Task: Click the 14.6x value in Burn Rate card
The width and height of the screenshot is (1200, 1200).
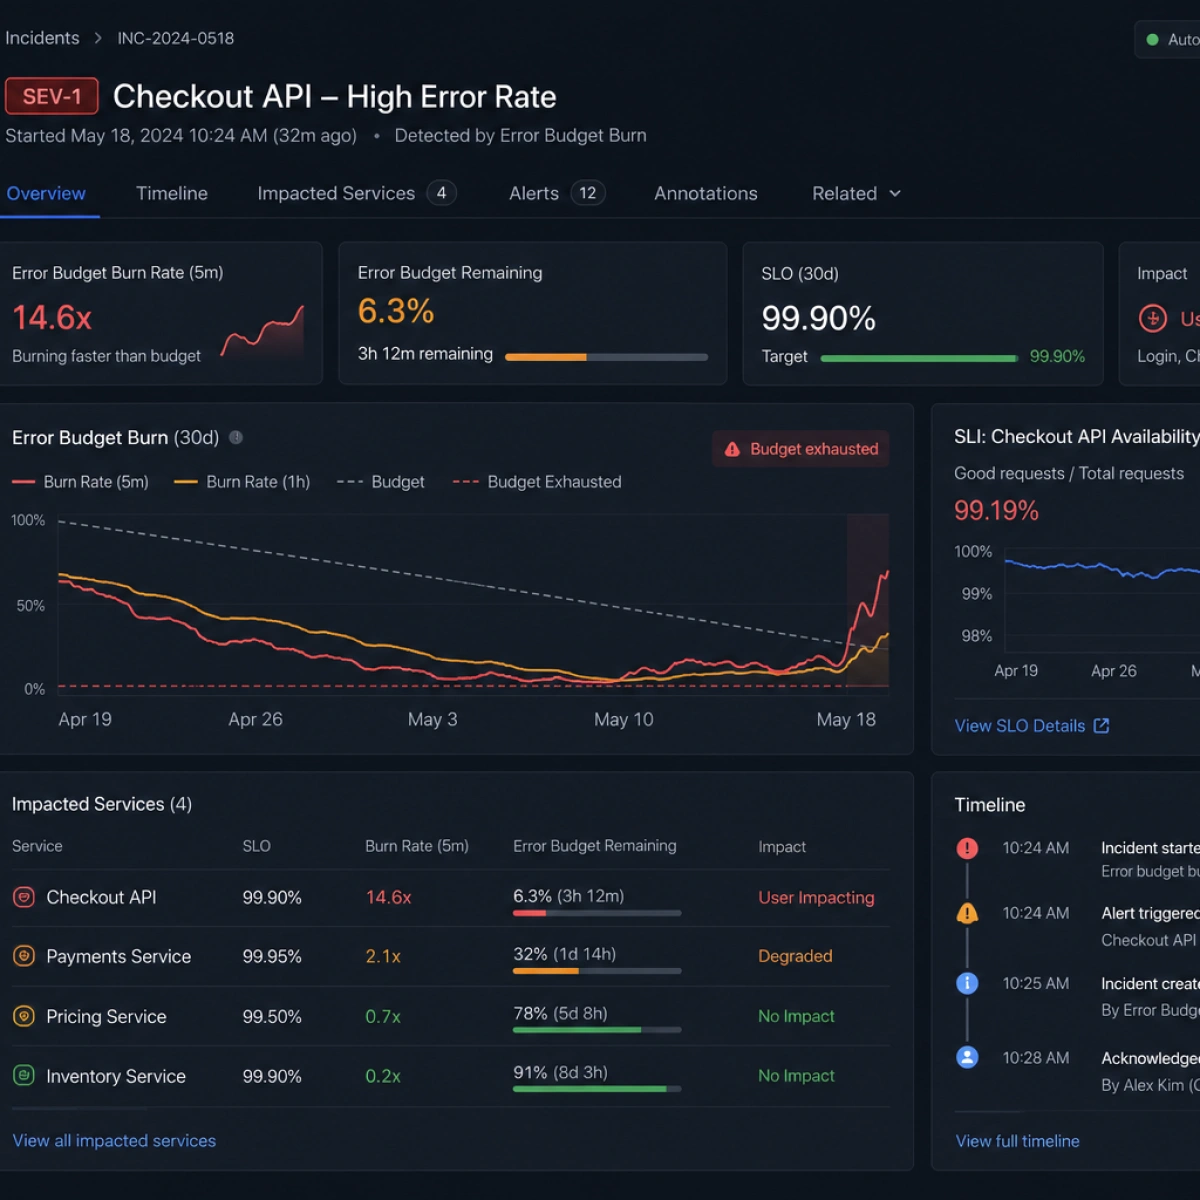Action: (x=52, y=318)
